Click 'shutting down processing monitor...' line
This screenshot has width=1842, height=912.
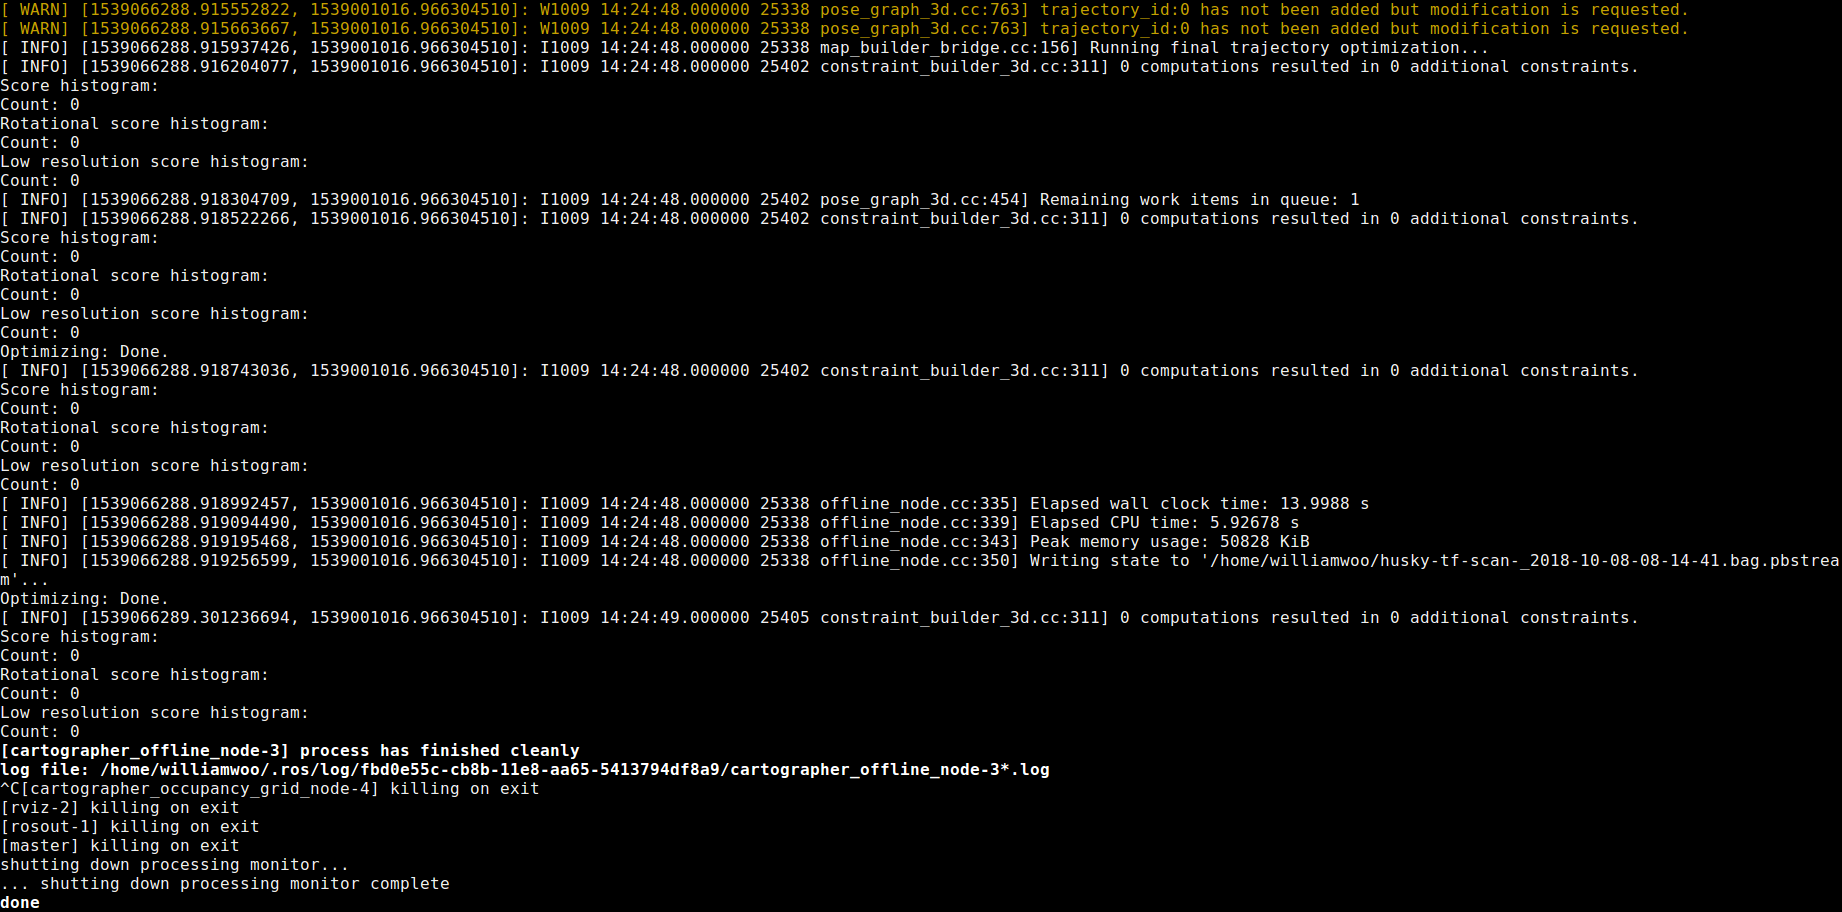click(x=175, y=865)
